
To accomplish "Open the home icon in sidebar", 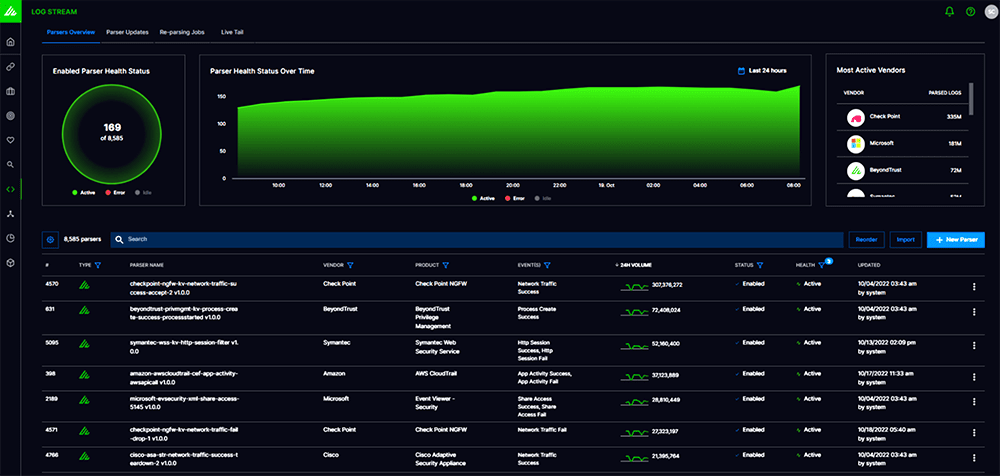I will [x=10, y=42].
